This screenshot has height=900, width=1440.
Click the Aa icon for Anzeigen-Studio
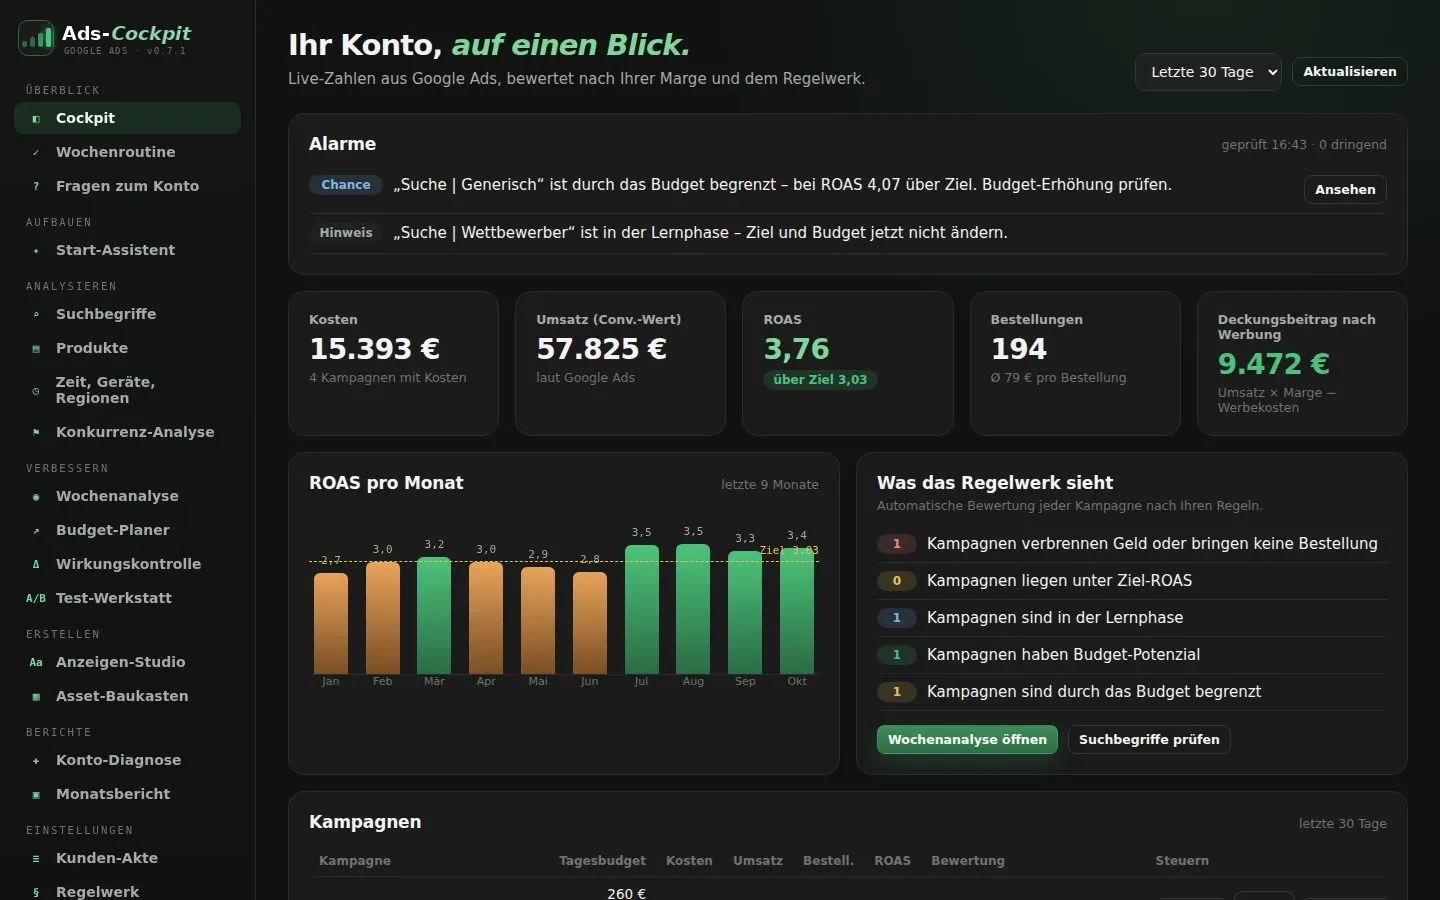(x=36, y=662)
